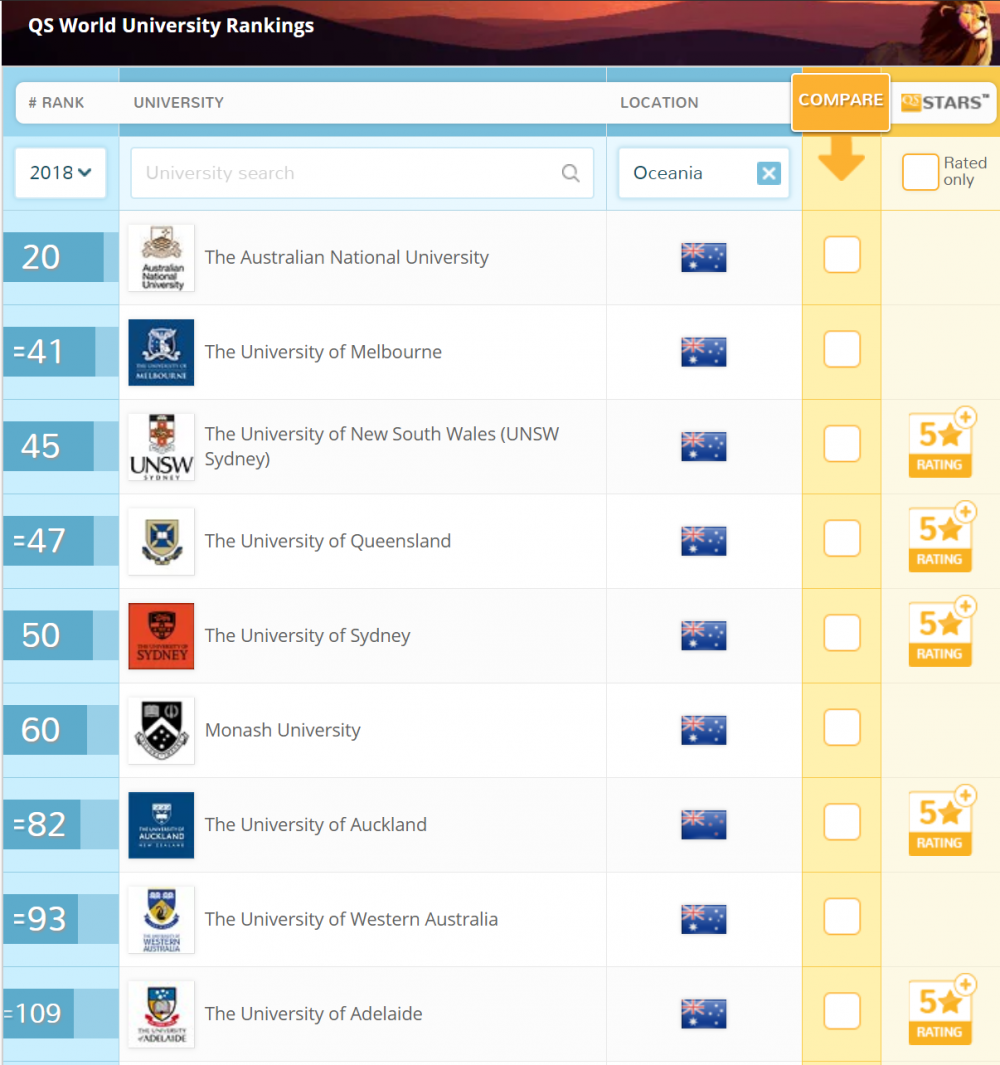Click the search magnifier icon
This screenshot has height=1065, width=1000.
(x=570, y=173)
